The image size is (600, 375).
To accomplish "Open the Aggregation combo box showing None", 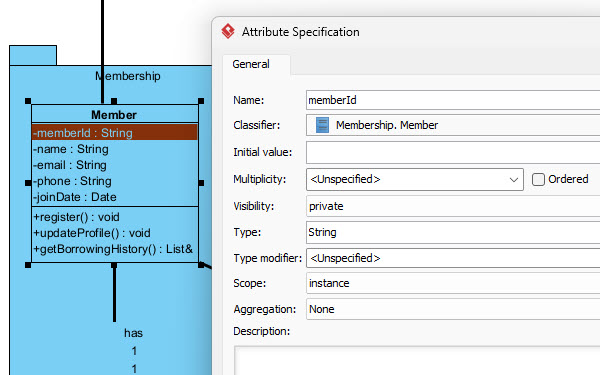I will 453,309.
